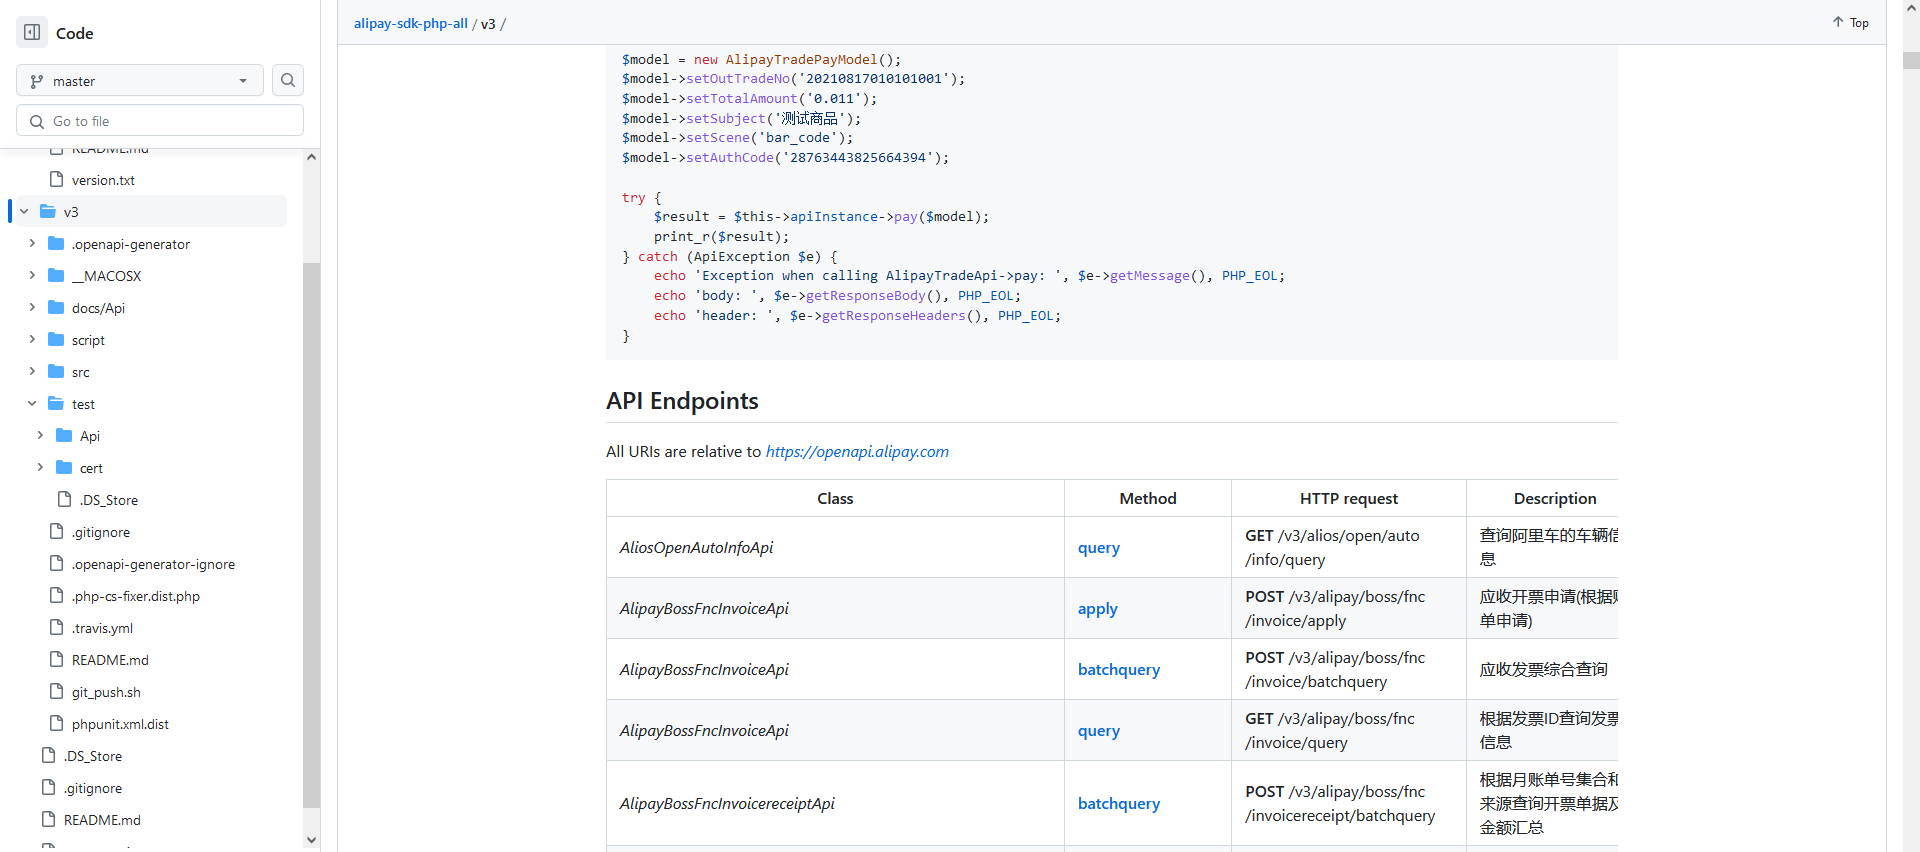1920x852 pixels.
Task: Open .php-cs-fixer.dist.php file
Action: coord(136,596)
